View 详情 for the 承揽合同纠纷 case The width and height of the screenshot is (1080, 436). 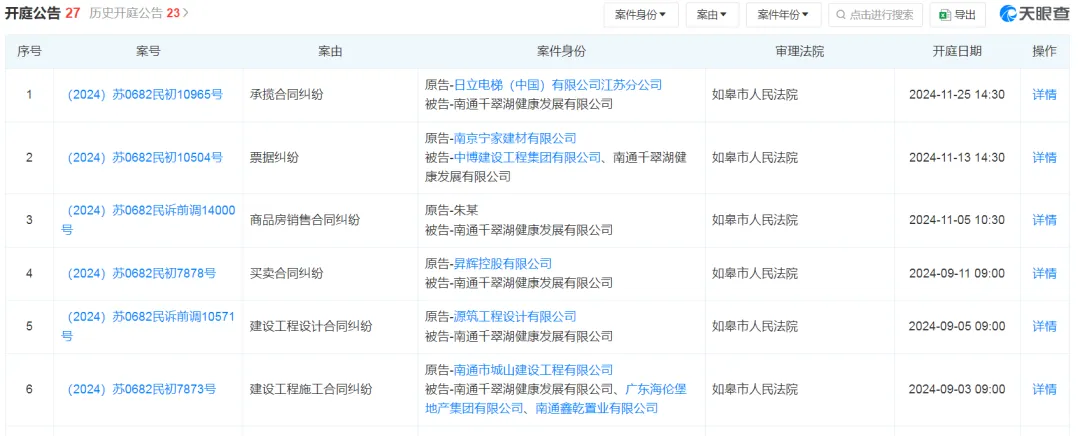point(1044,95)
